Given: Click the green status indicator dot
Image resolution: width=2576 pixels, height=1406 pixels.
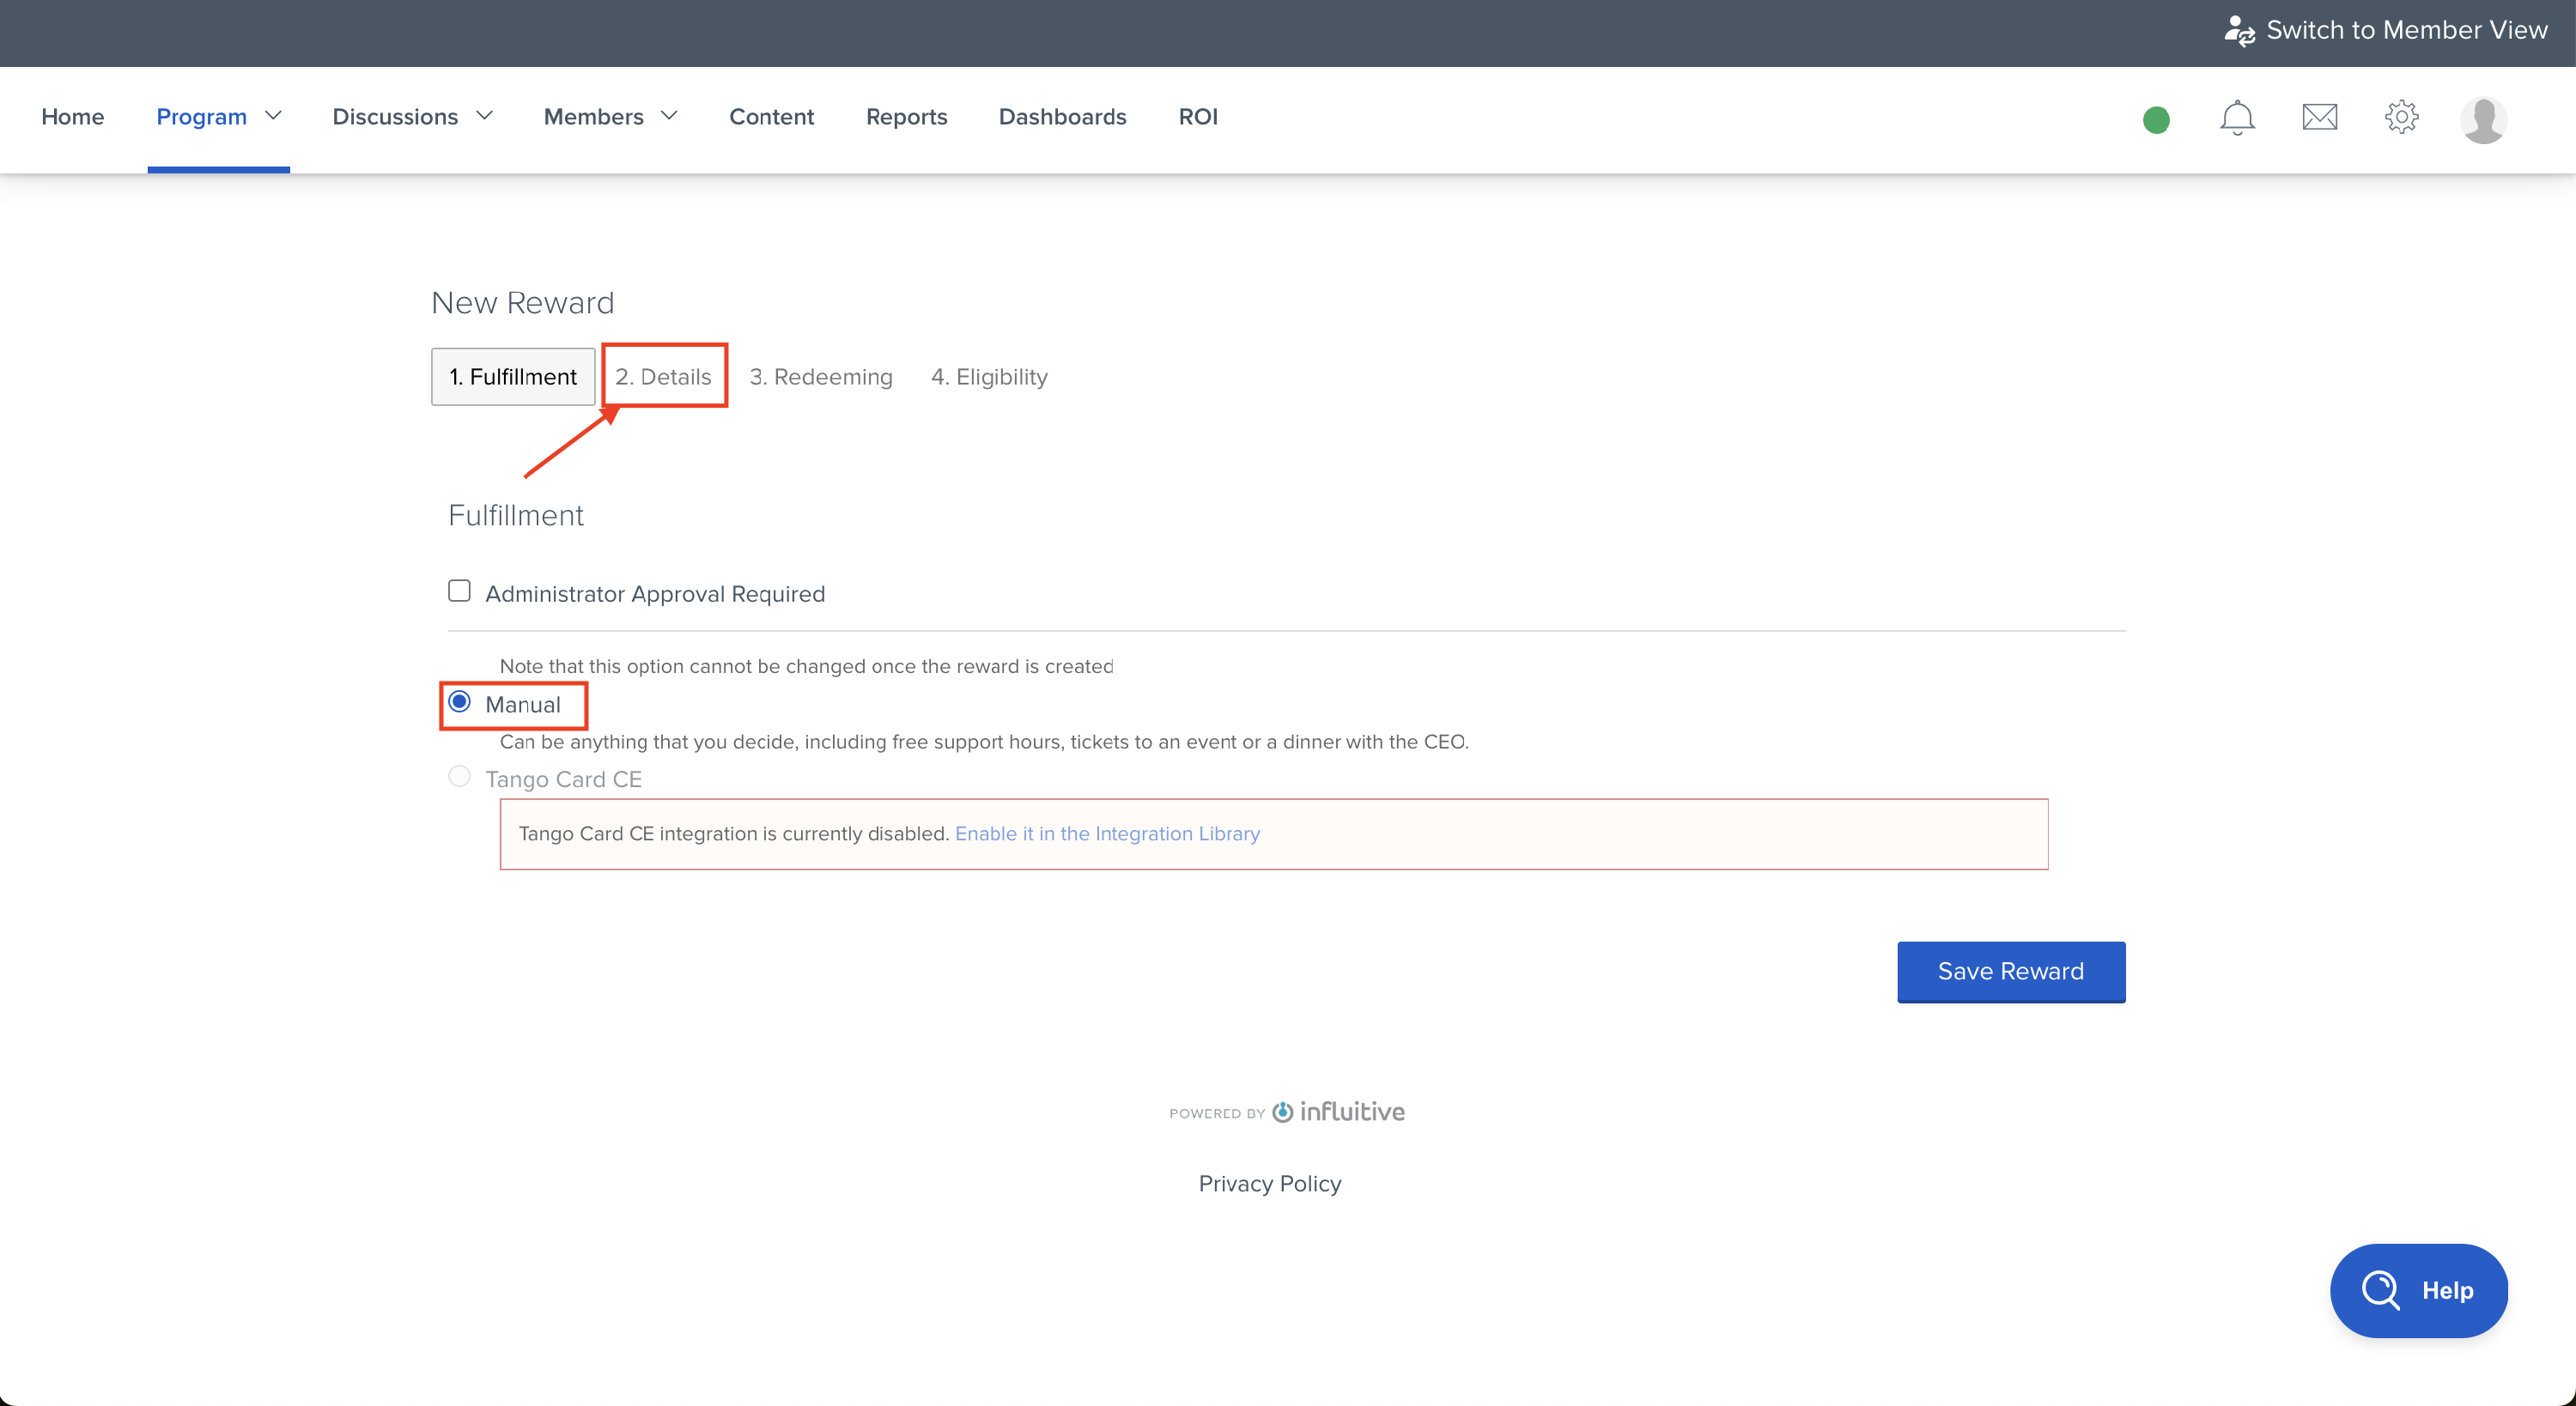Looking at the screenshot, I should [x=2156, y=120].
